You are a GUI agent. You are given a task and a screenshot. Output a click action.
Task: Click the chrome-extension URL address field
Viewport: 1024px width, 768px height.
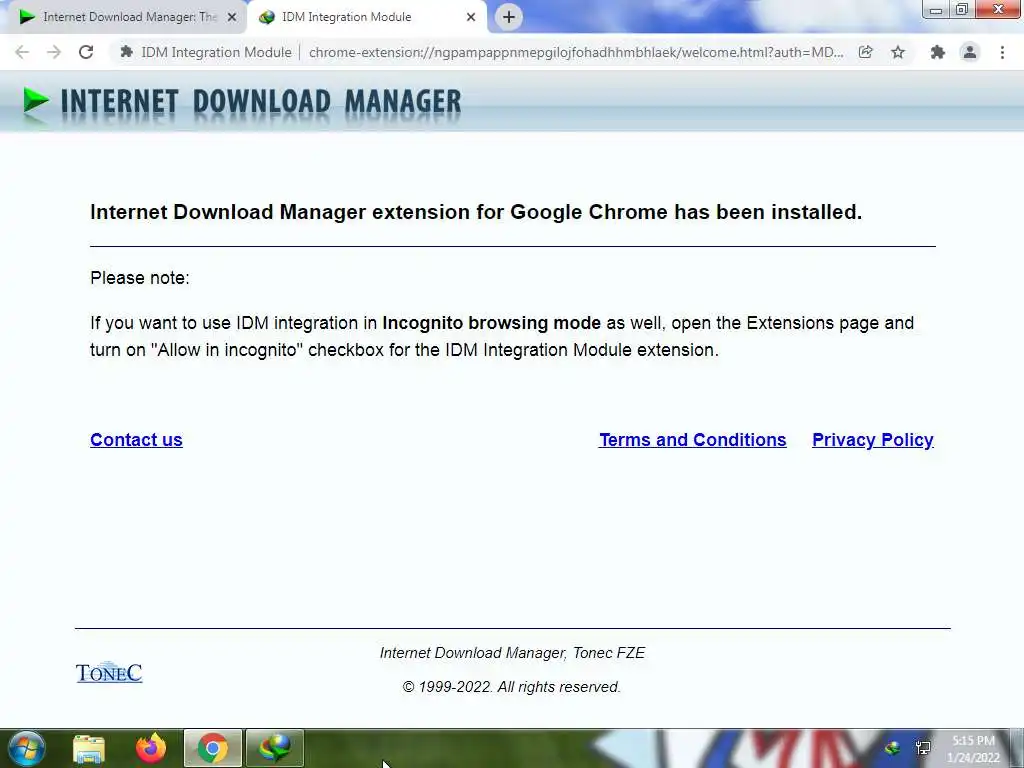[x=576, y=52]
